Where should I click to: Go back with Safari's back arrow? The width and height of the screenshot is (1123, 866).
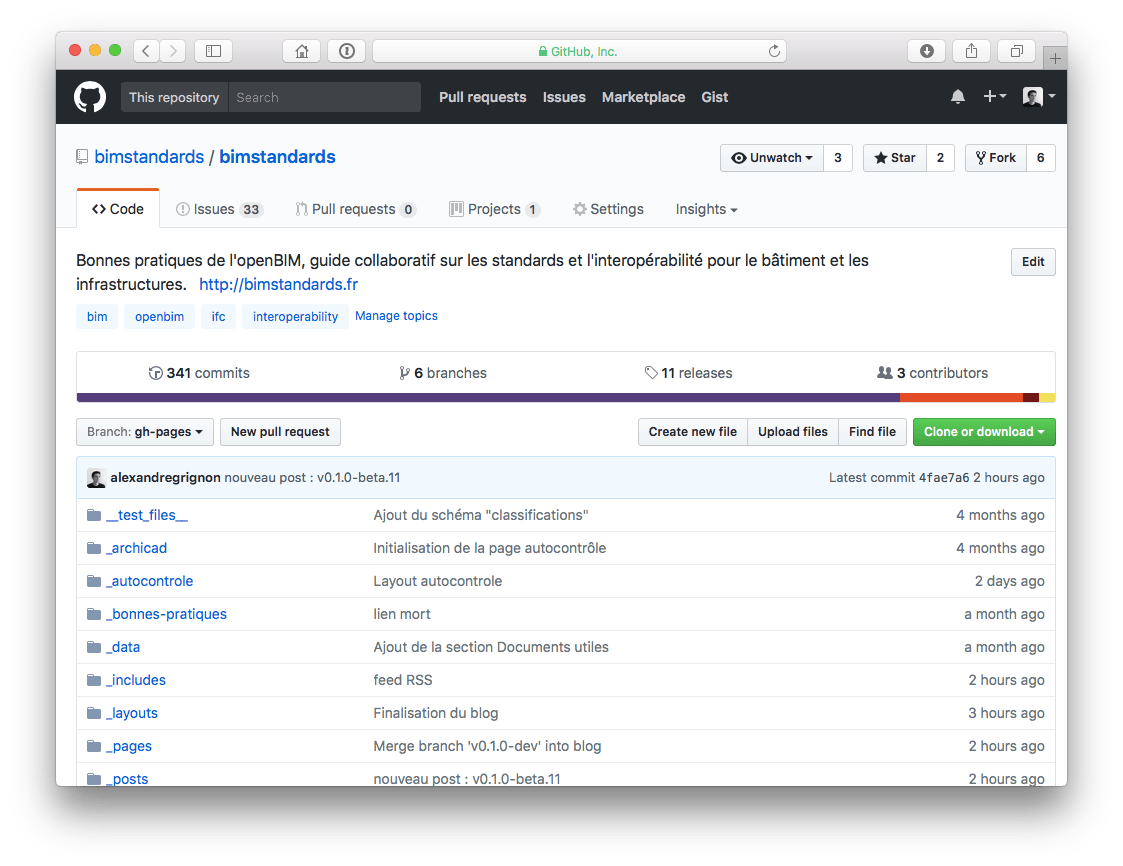point(146,51)
